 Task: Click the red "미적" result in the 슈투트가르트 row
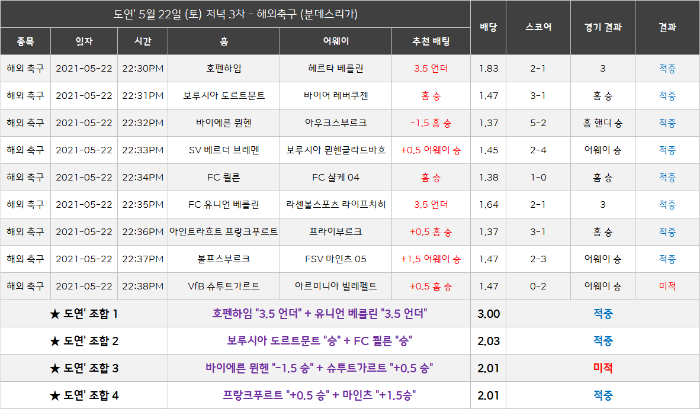(x=667, y=287)
